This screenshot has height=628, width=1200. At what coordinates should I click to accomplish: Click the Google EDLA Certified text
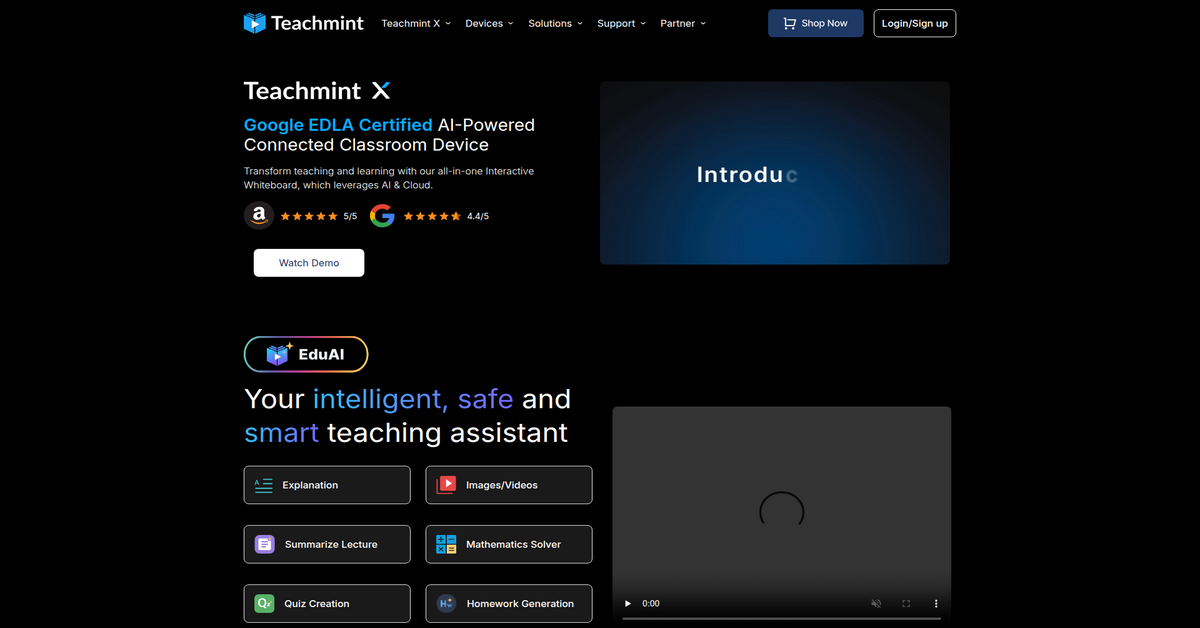tap(338, 125)
